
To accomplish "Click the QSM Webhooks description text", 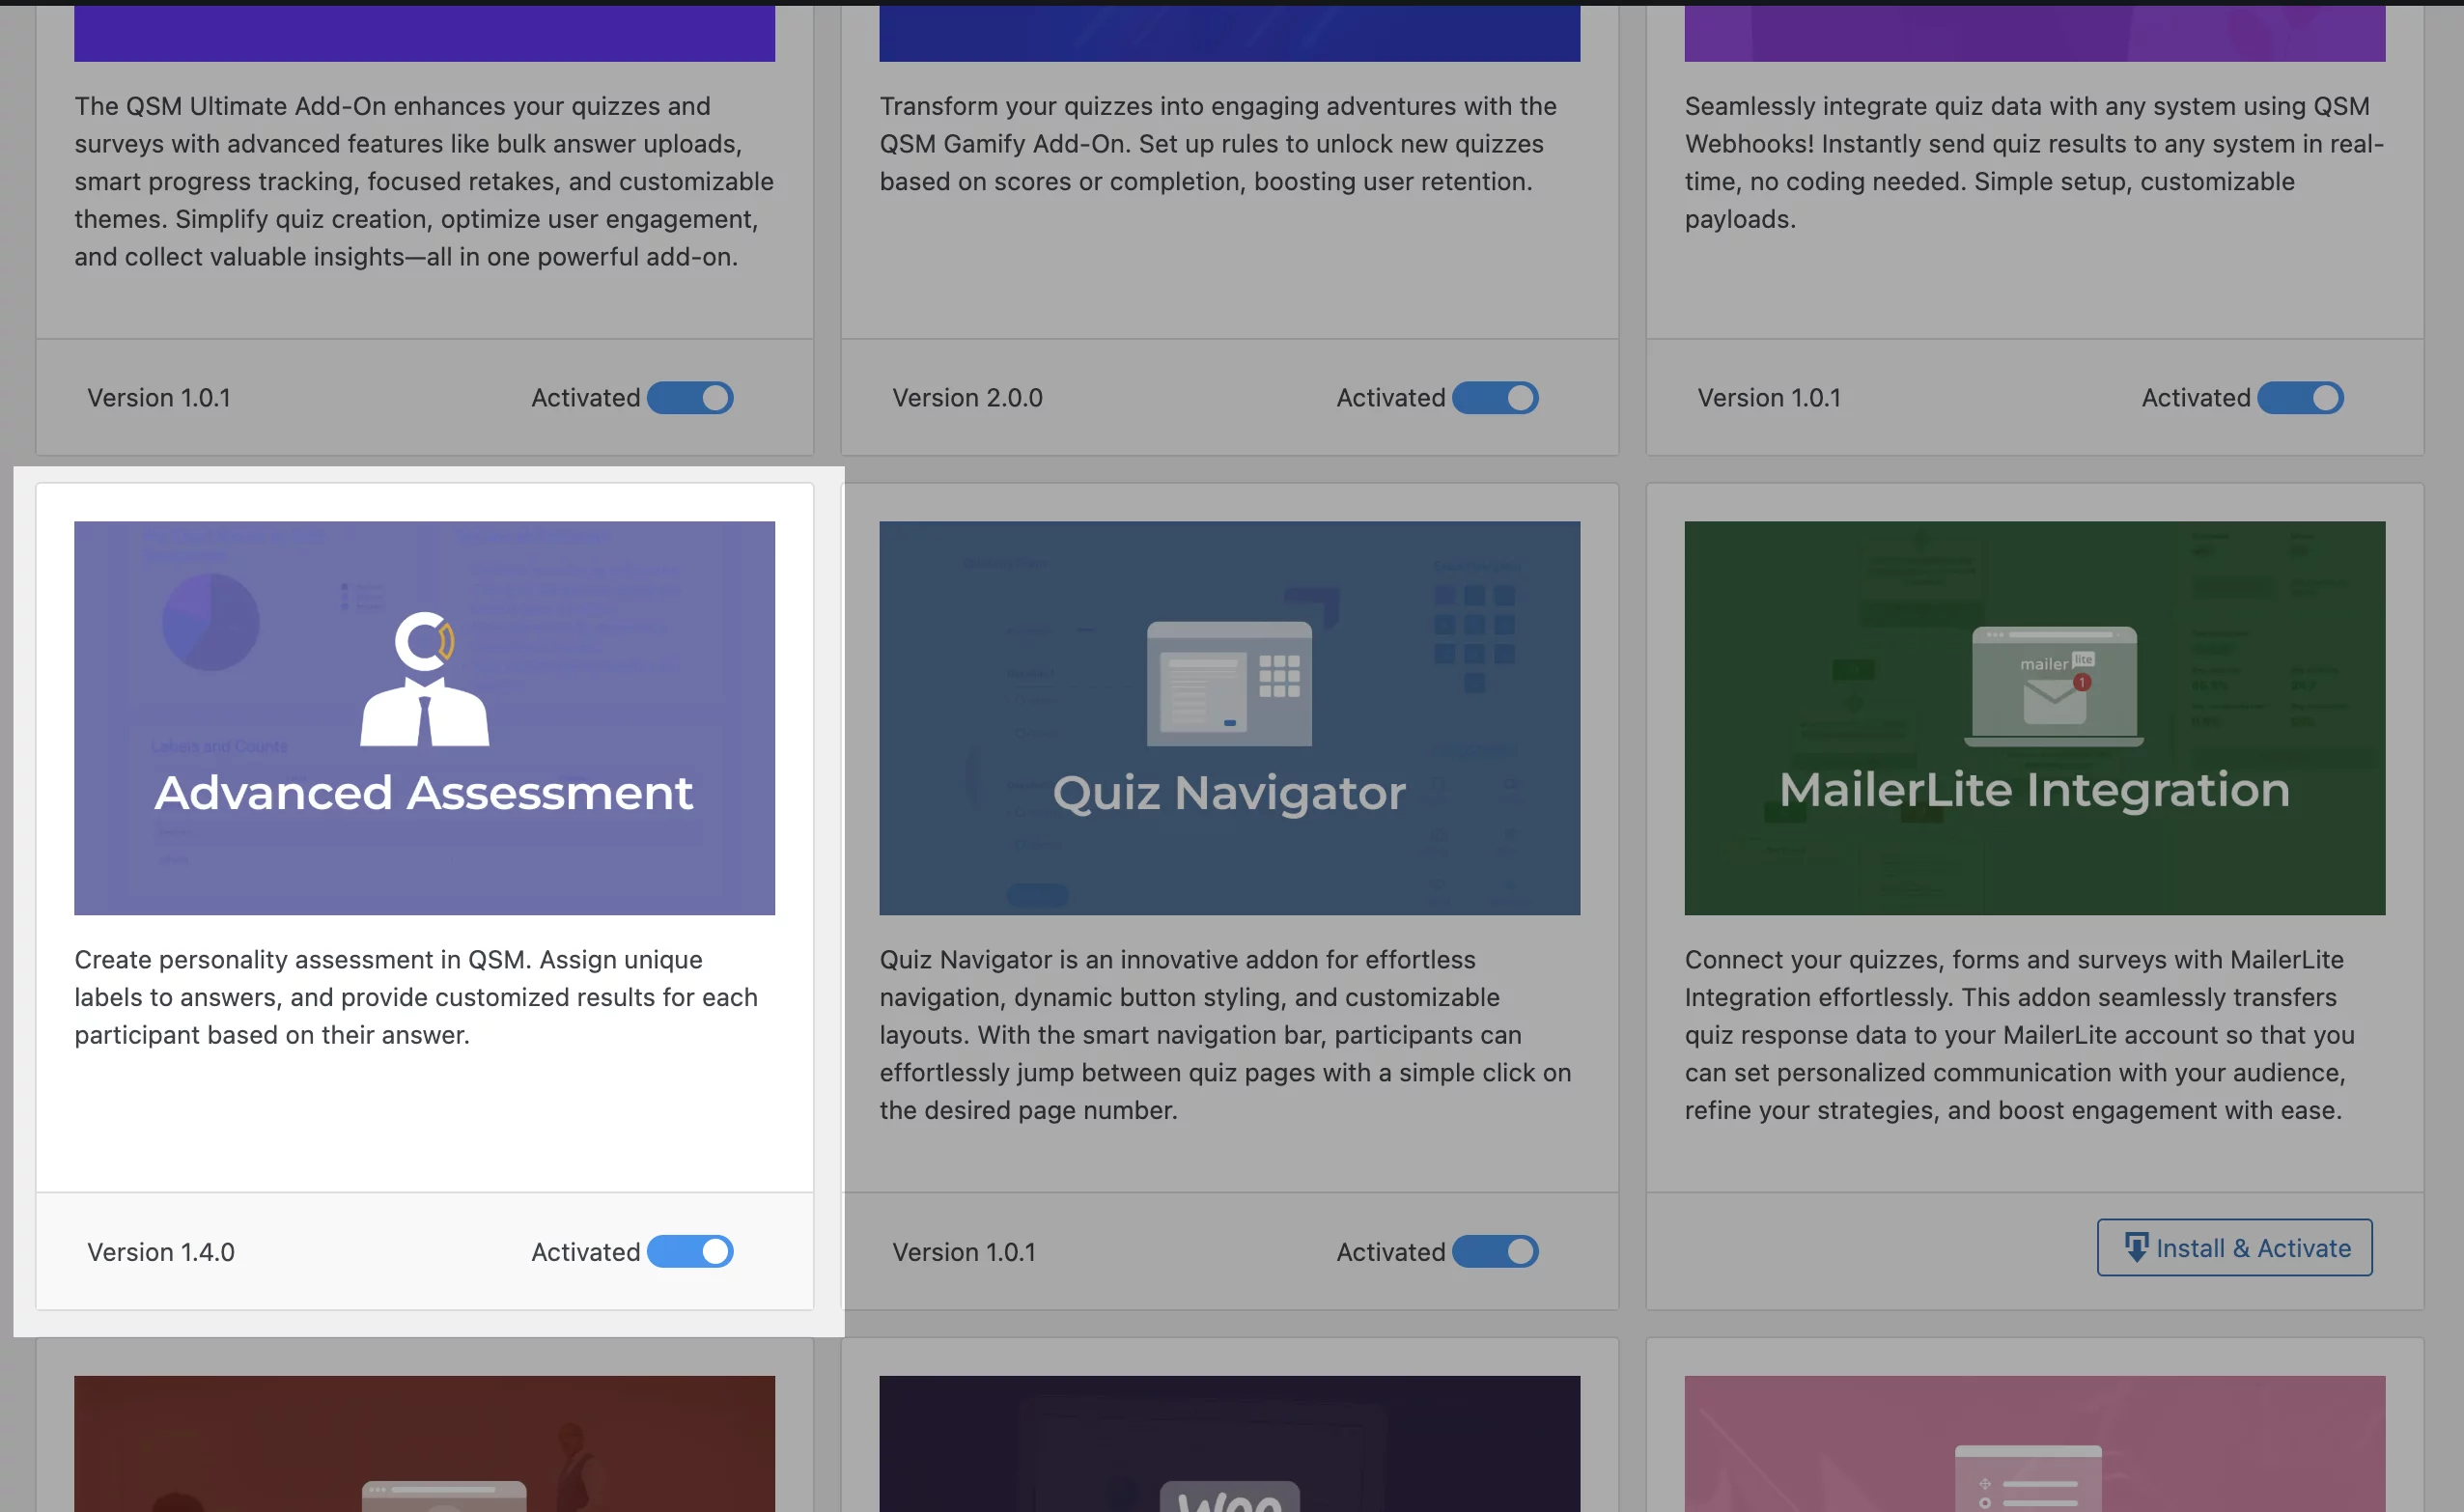I will point(2034,162).
